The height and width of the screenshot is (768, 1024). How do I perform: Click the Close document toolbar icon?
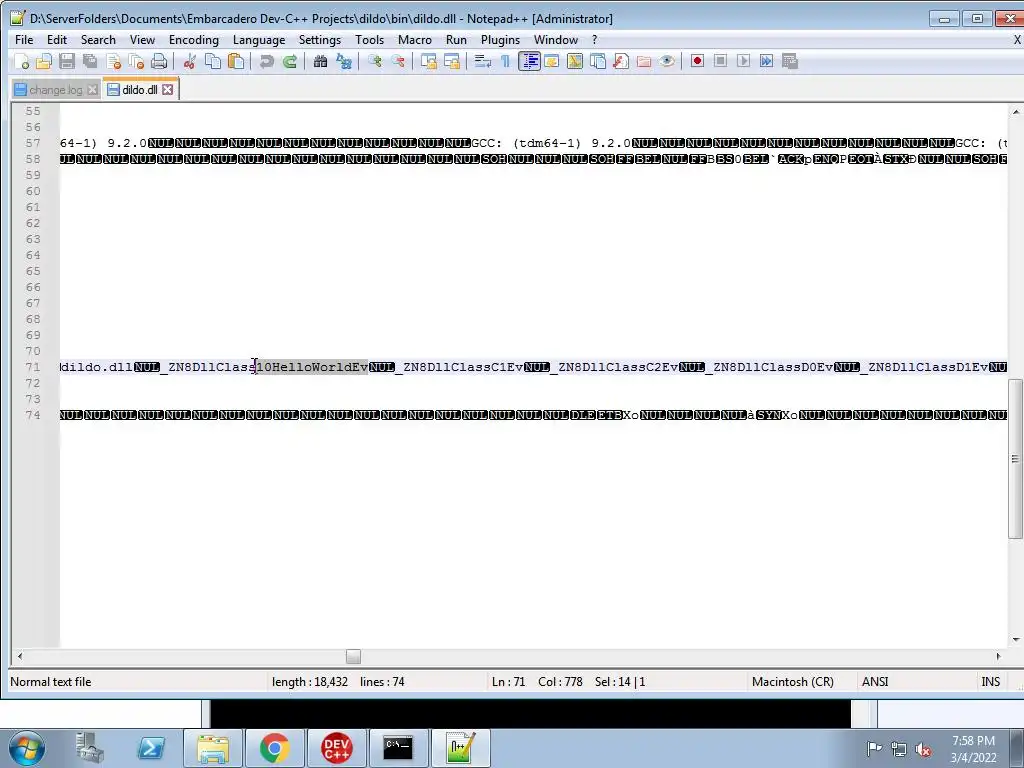coord(114,61)
